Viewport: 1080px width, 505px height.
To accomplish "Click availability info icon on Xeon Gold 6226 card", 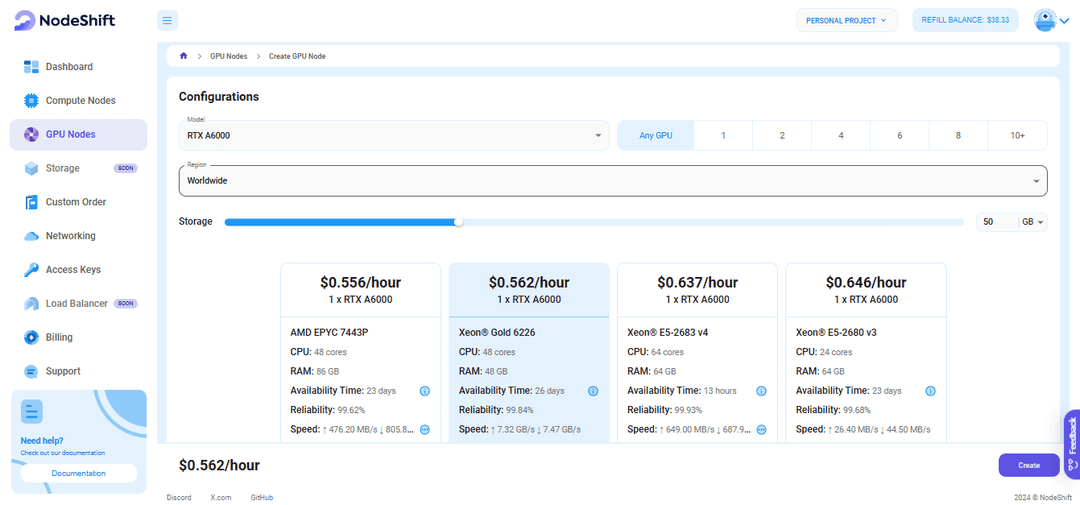I will click(593, 391).
